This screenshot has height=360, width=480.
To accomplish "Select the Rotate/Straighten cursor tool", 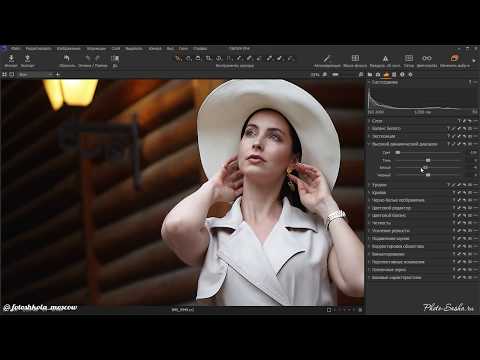I will click(219, 59).
